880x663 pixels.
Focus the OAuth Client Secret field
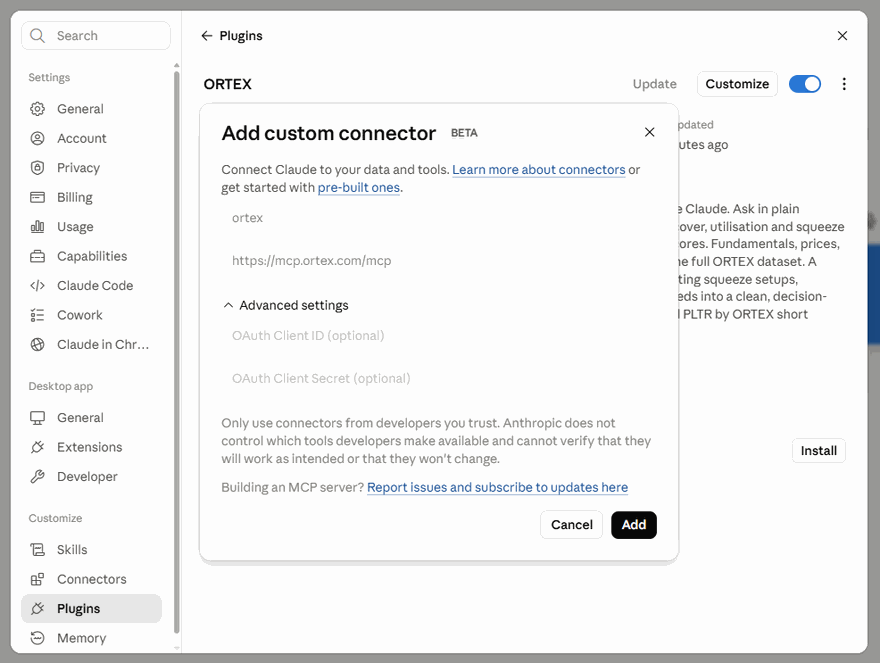pos(439,378)
